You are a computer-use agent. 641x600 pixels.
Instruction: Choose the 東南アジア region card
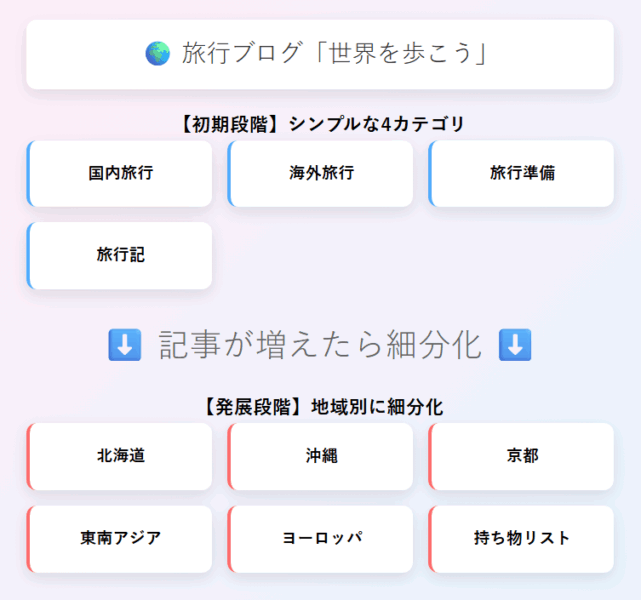[120, 538]
